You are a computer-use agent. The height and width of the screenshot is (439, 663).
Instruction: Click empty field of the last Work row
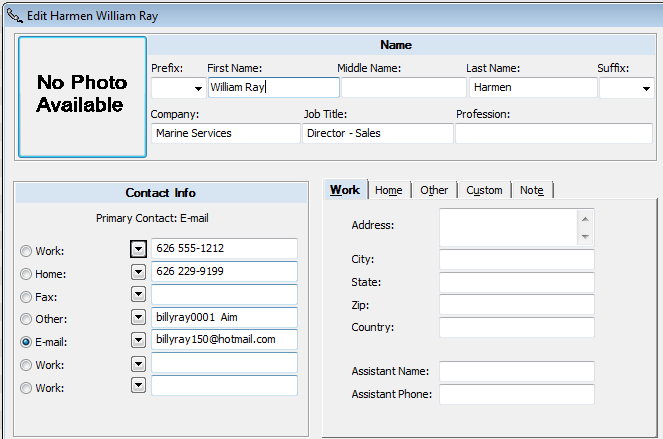[x=225, y=386]
